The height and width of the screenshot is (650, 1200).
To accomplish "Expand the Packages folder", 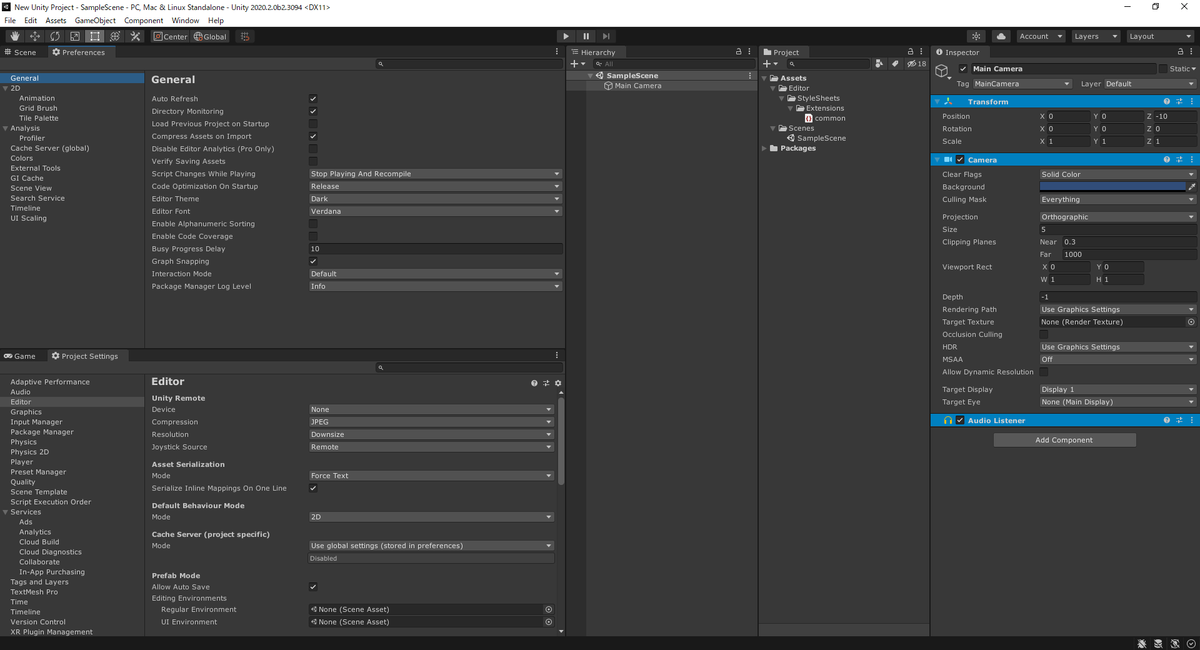I will coord(765,148).
